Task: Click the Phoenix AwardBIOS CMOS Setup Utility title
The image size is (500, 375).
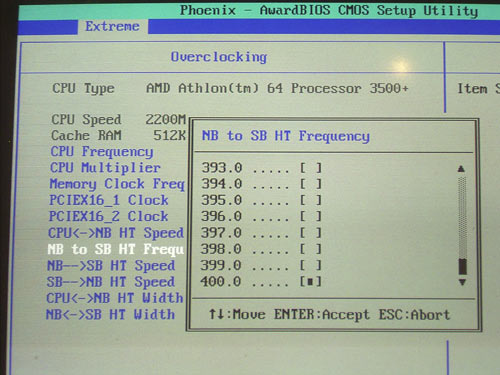Action: click(329, 11)
